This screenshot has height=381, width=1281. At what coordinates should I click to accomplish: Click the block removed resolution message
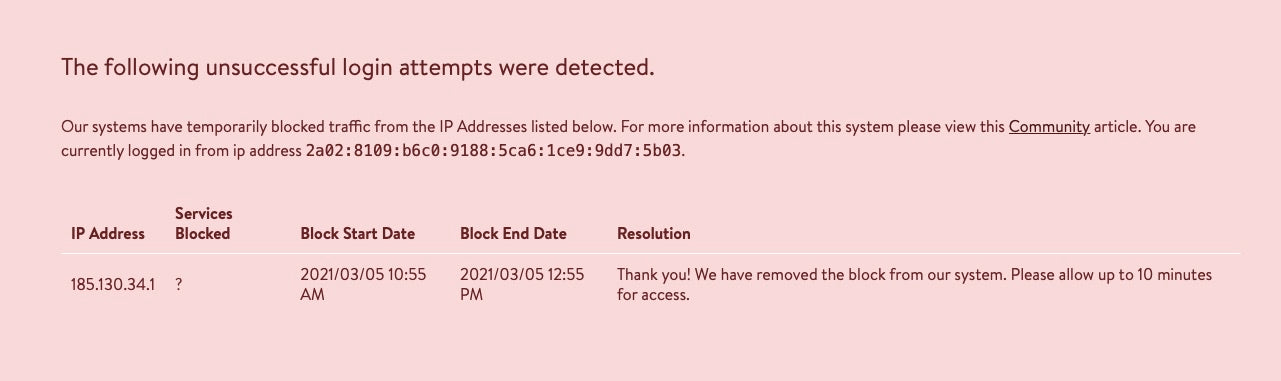tap(914, 285)
